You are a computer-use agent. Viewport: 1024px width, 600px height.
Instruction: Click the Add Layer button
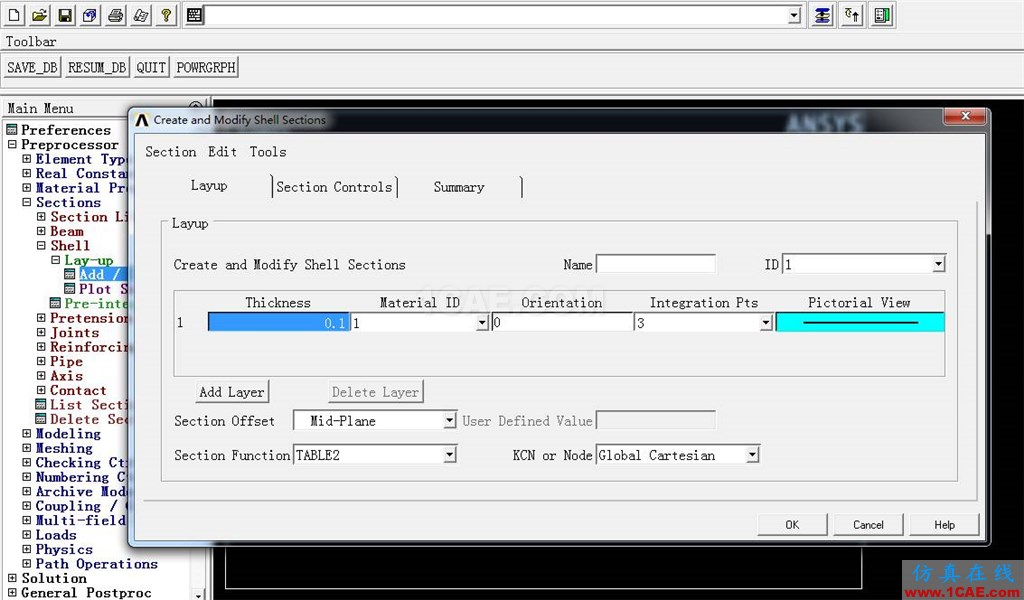(232, 392)
